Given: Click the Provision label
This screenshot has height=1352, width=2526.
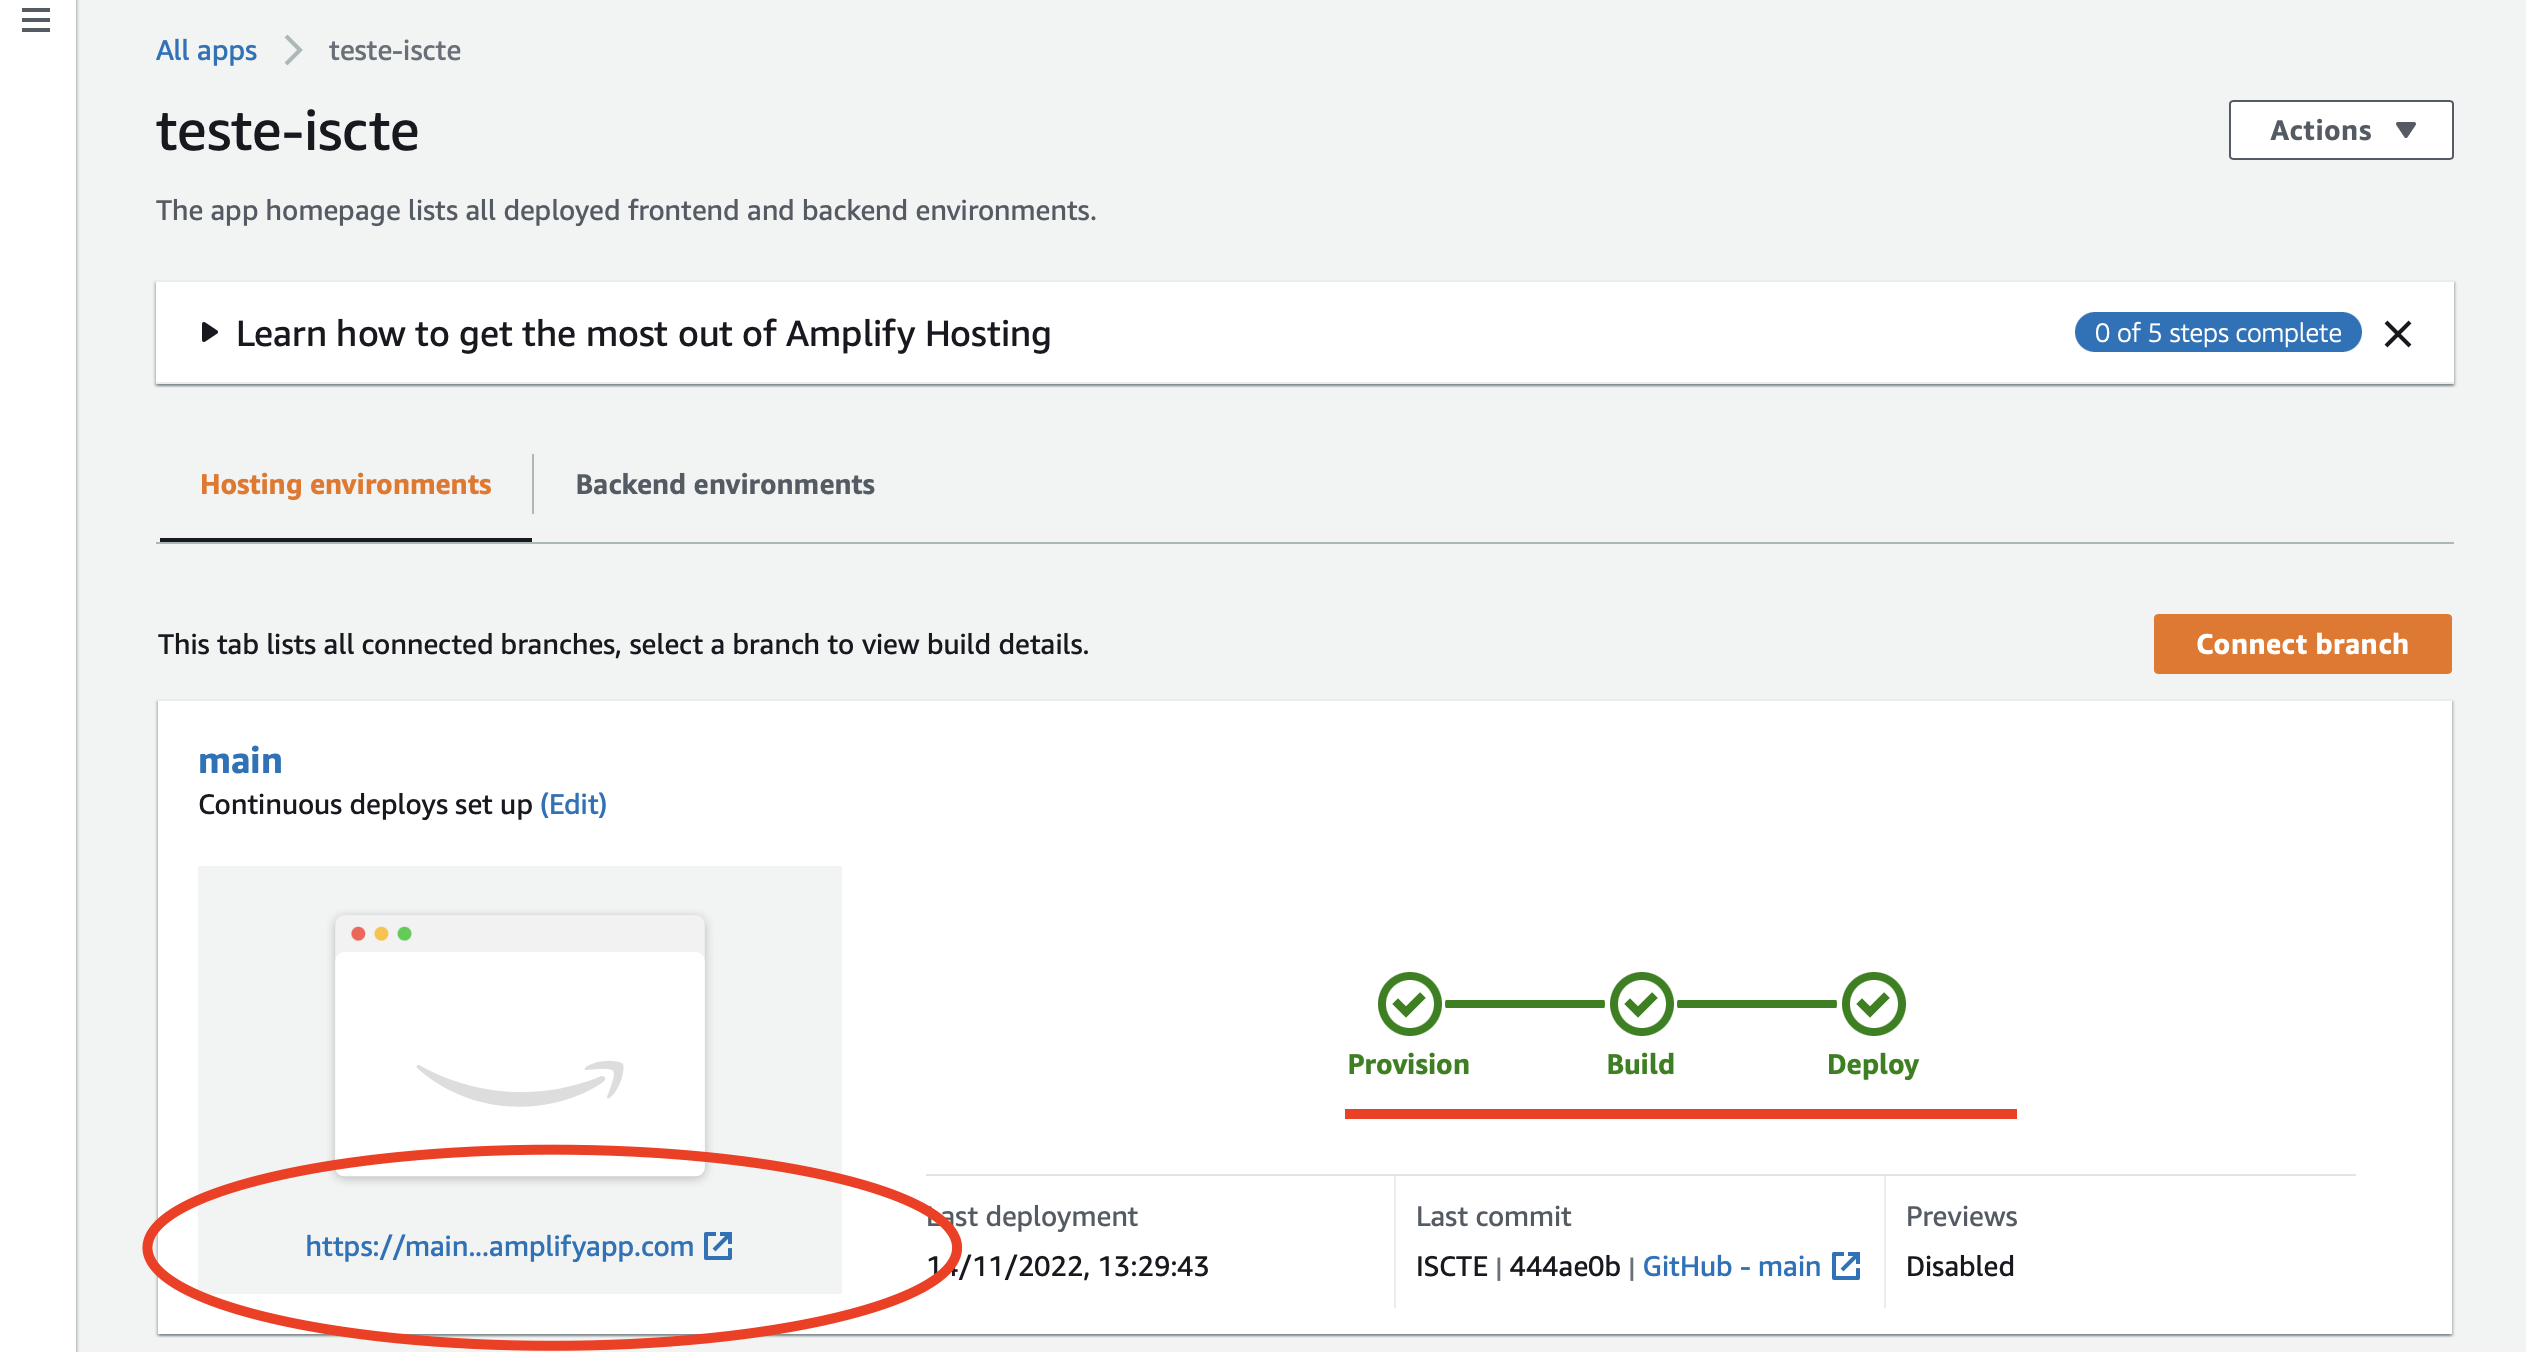Looking at the screenshot, I should 1408,1064.
